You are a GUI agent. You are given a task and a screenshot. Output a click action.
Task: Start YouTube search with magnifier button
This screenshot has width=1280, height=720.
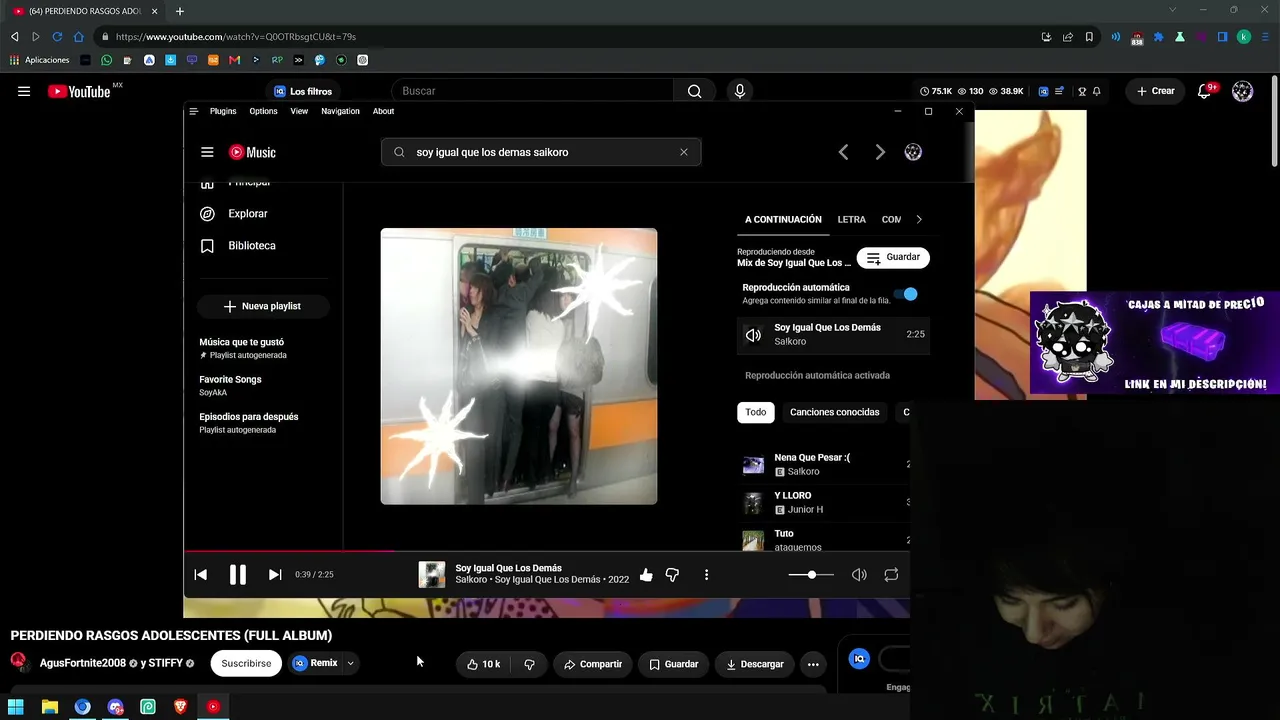(694, 91)
